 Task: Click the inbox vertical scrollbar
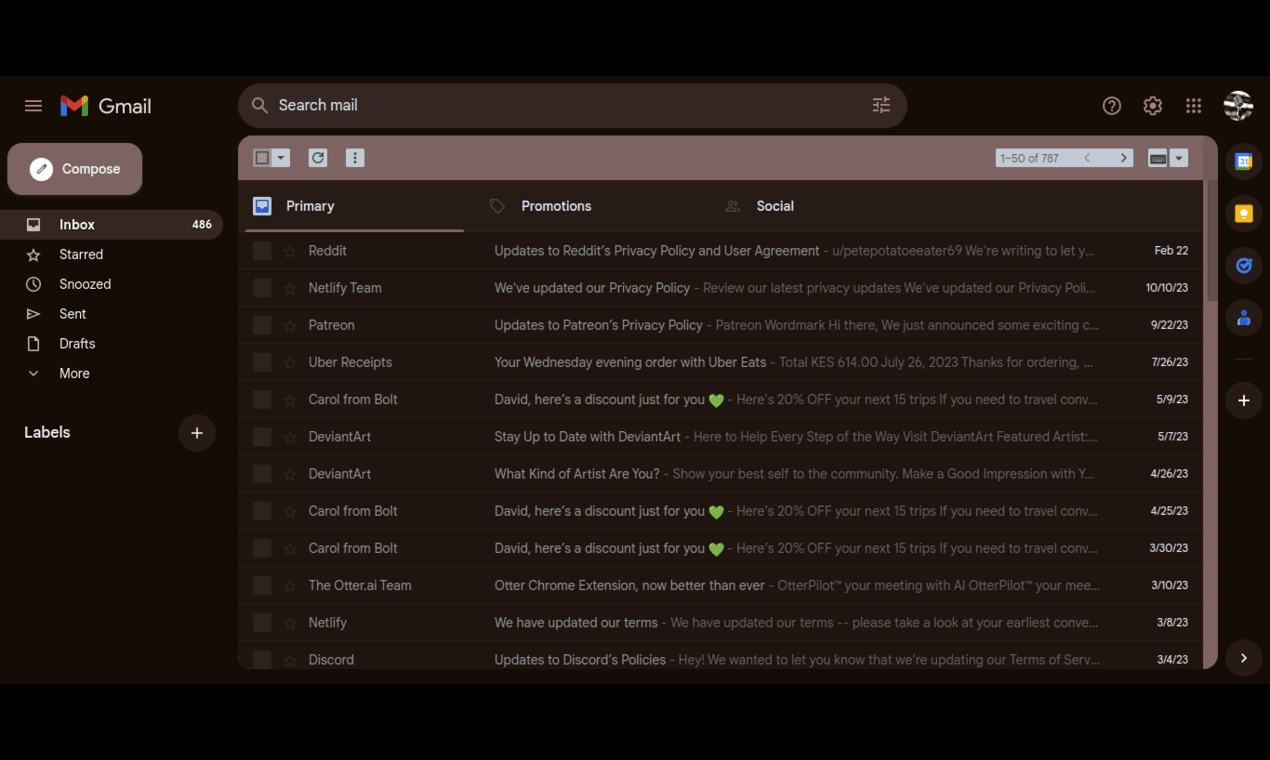pos(1211,240)
